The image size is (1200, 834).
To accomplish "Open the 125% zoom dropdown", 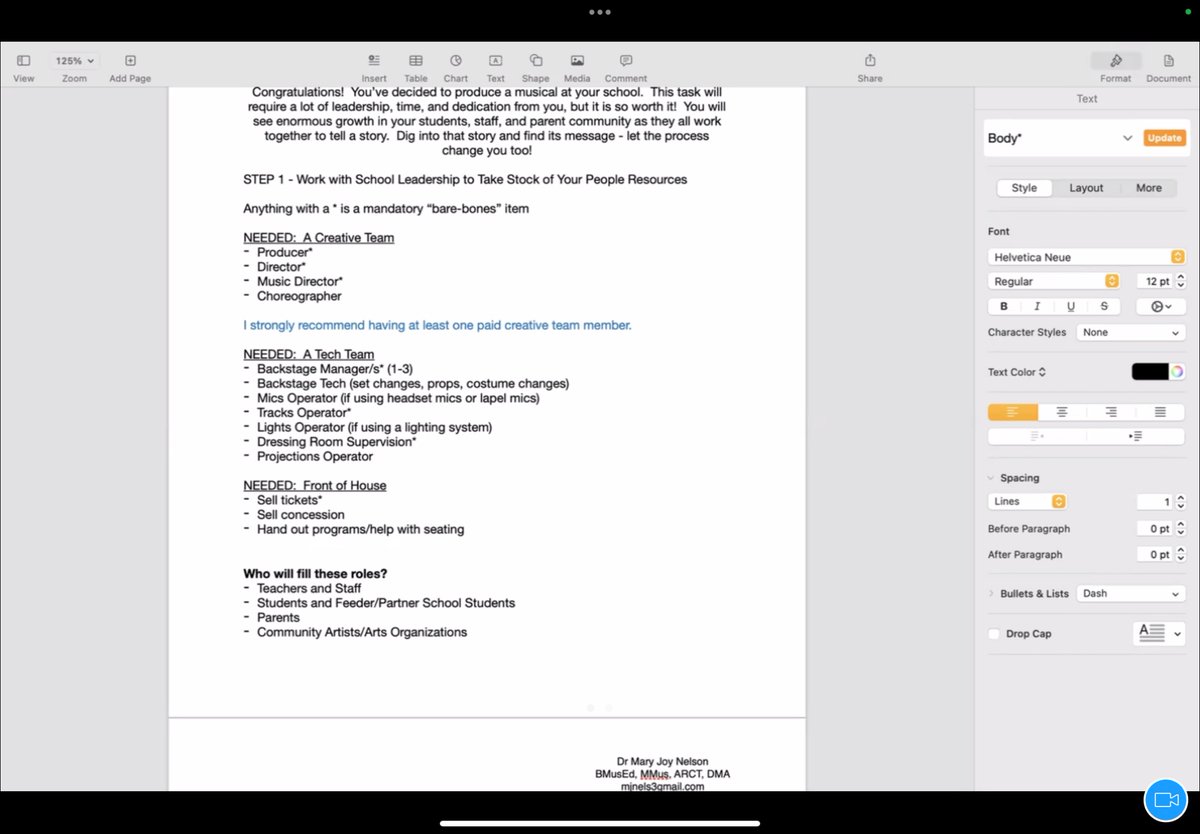I will (x=74, y=61).
